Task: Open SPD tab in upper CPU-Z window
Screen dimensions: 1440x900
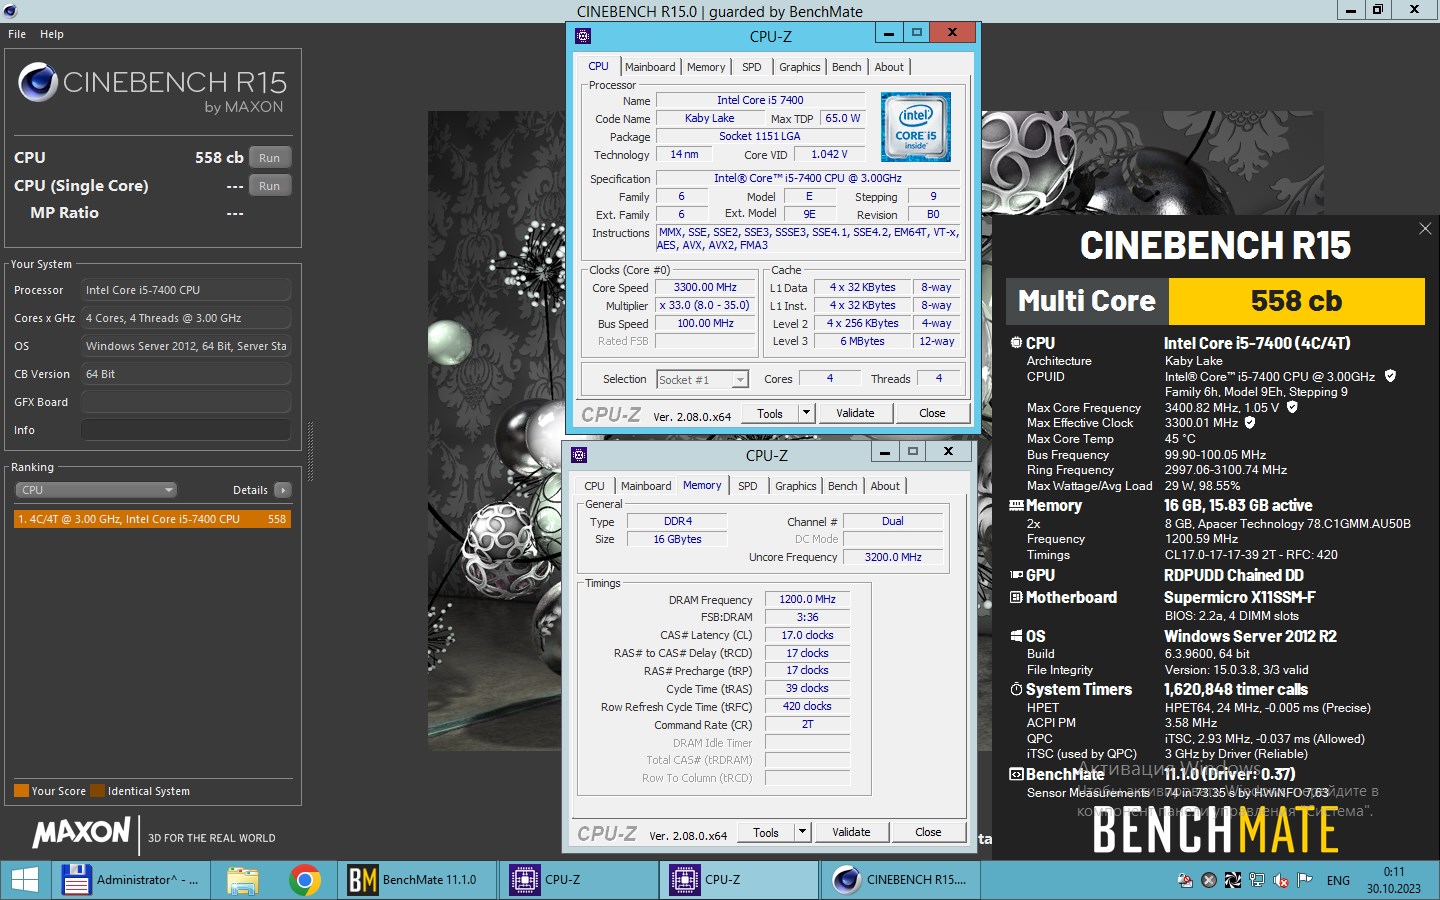Action: point(752,67)
